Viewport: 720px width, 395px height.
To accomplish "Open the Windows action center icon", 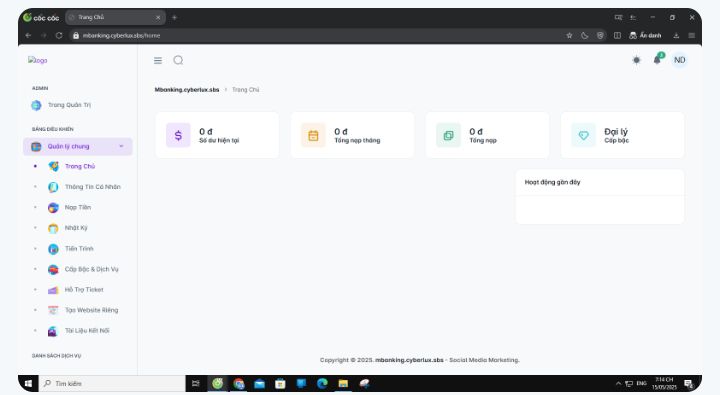I will click(x=688, y=384).
